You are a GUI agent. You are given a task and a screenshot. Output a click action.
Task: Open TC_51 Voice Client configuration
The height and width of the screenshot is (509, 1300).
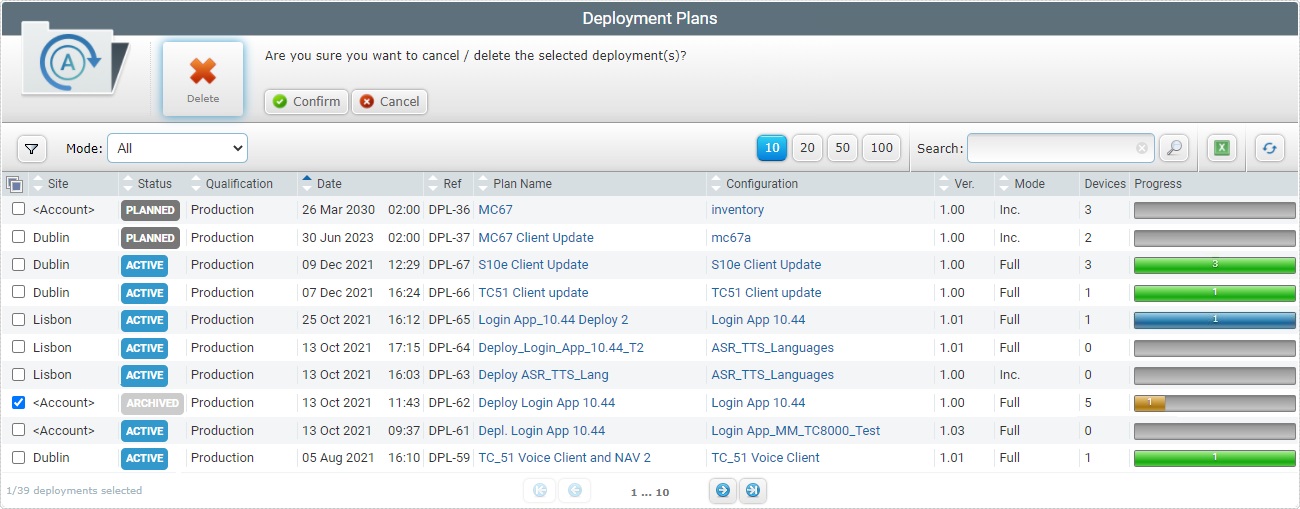[766, 458]
